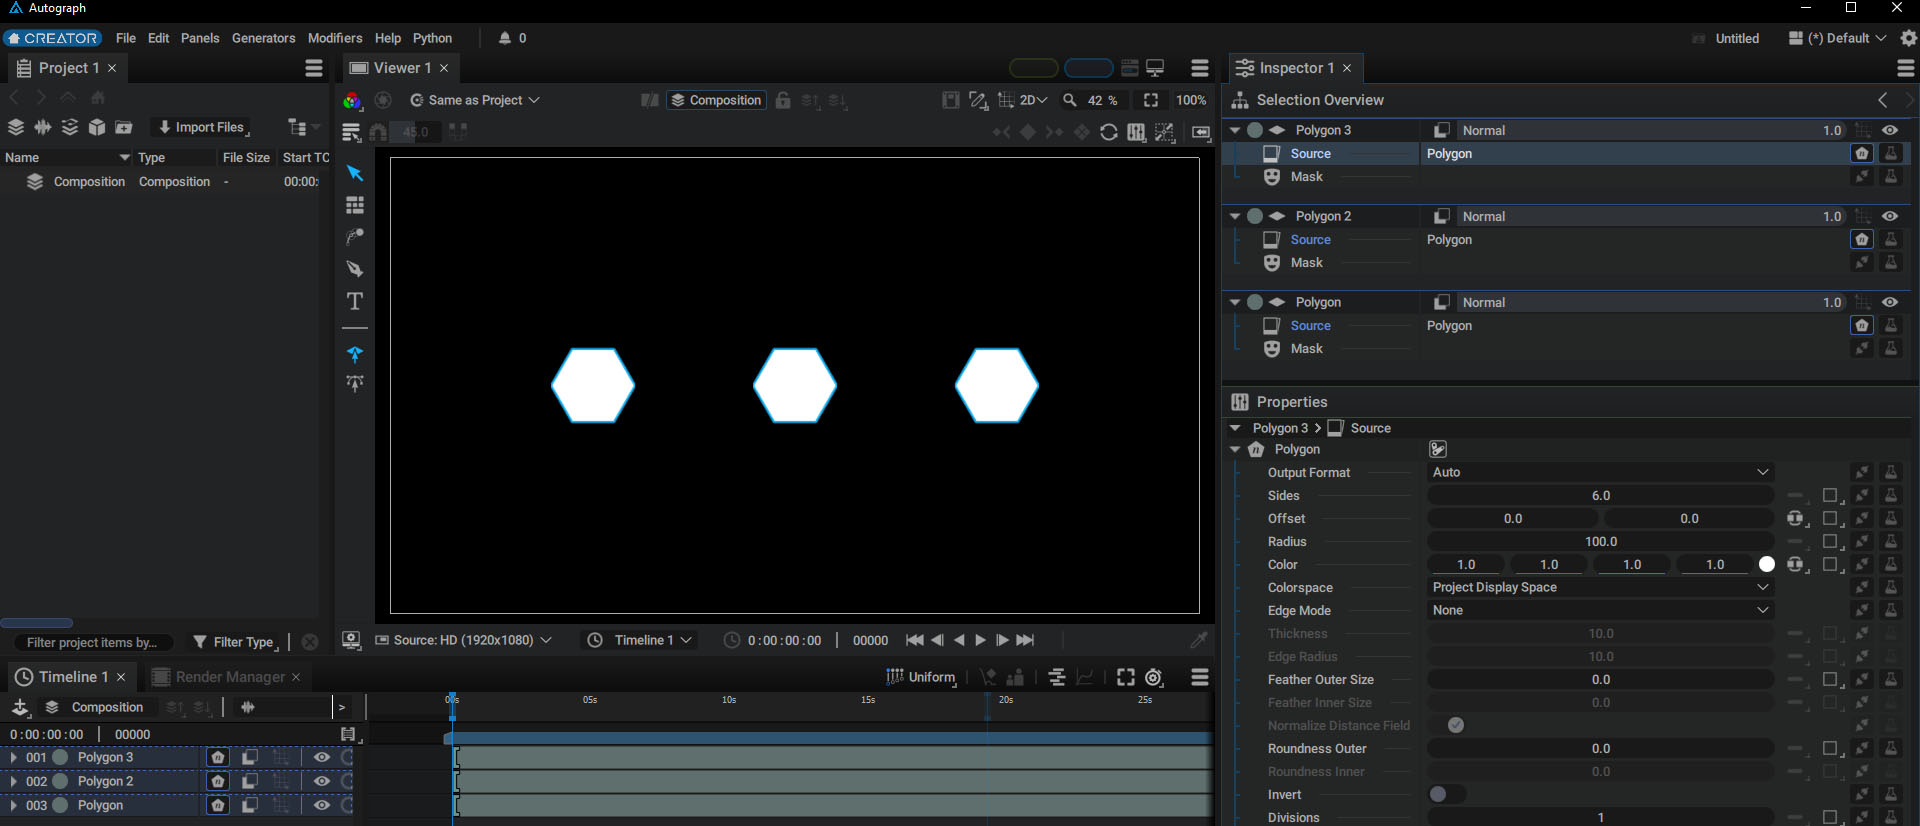Click the Composition button in Viewer toolbar
This screenshot has height=826, width=1920.
click(716, 100)
